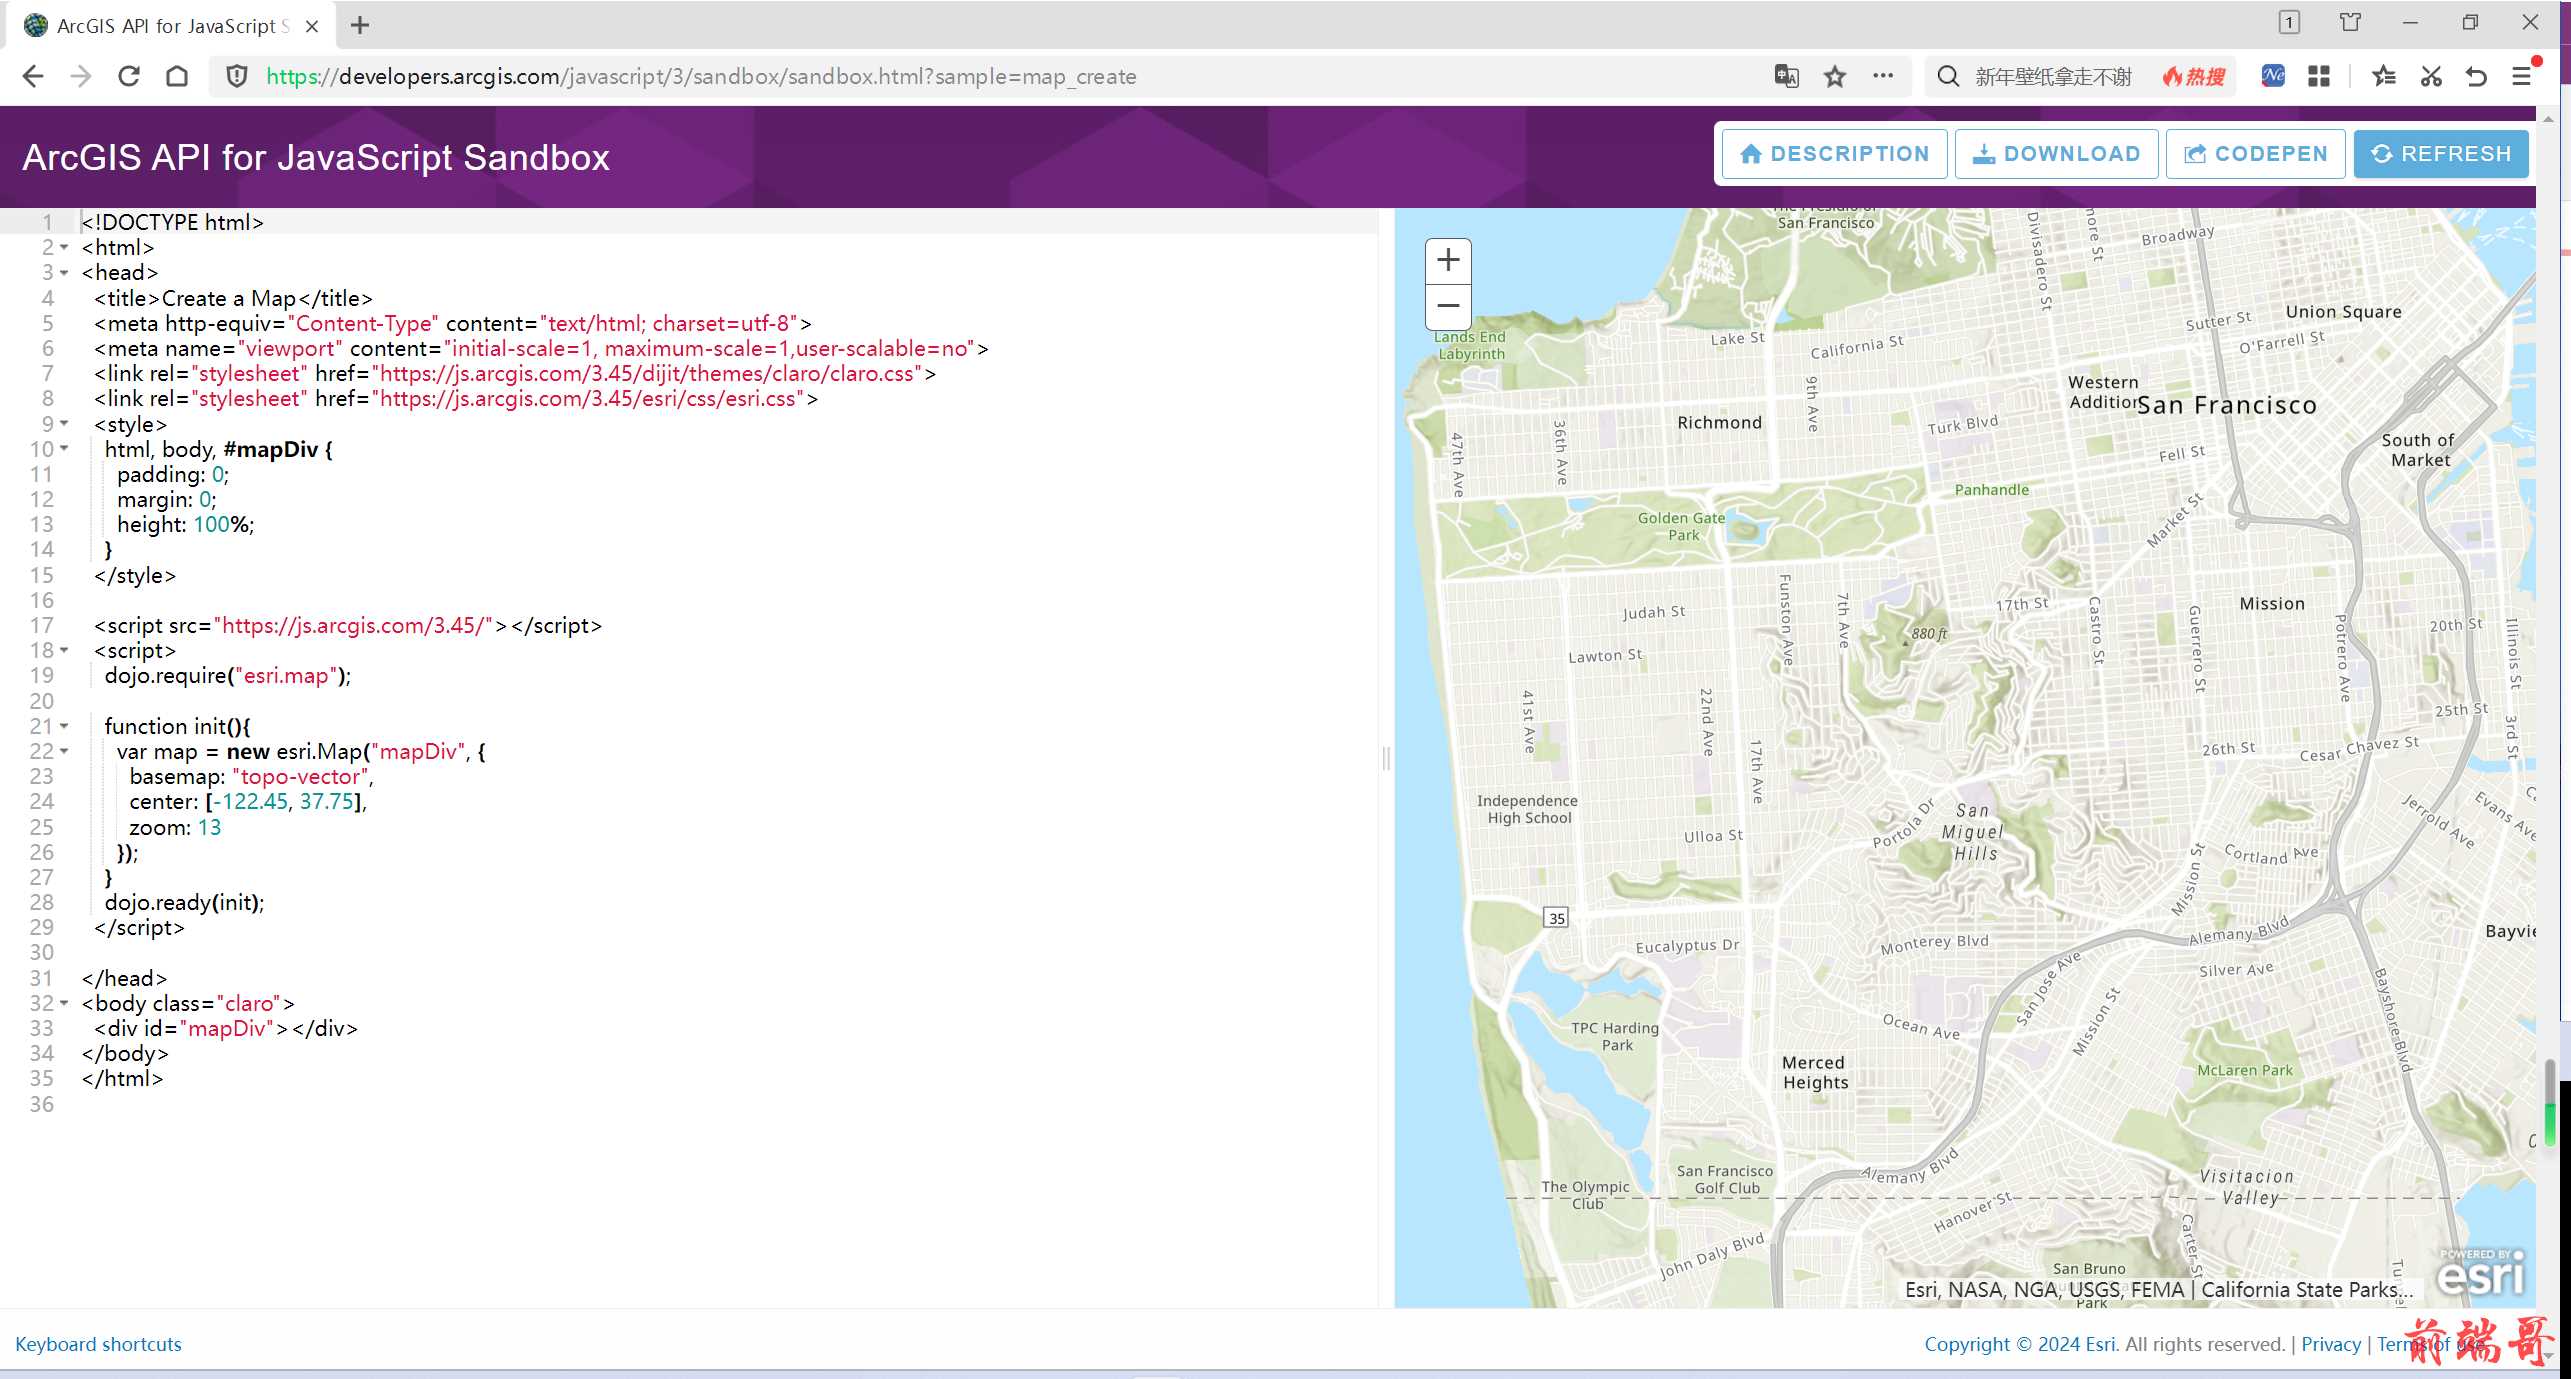Click the center coordinates -122.45 in code

[250, 801]
